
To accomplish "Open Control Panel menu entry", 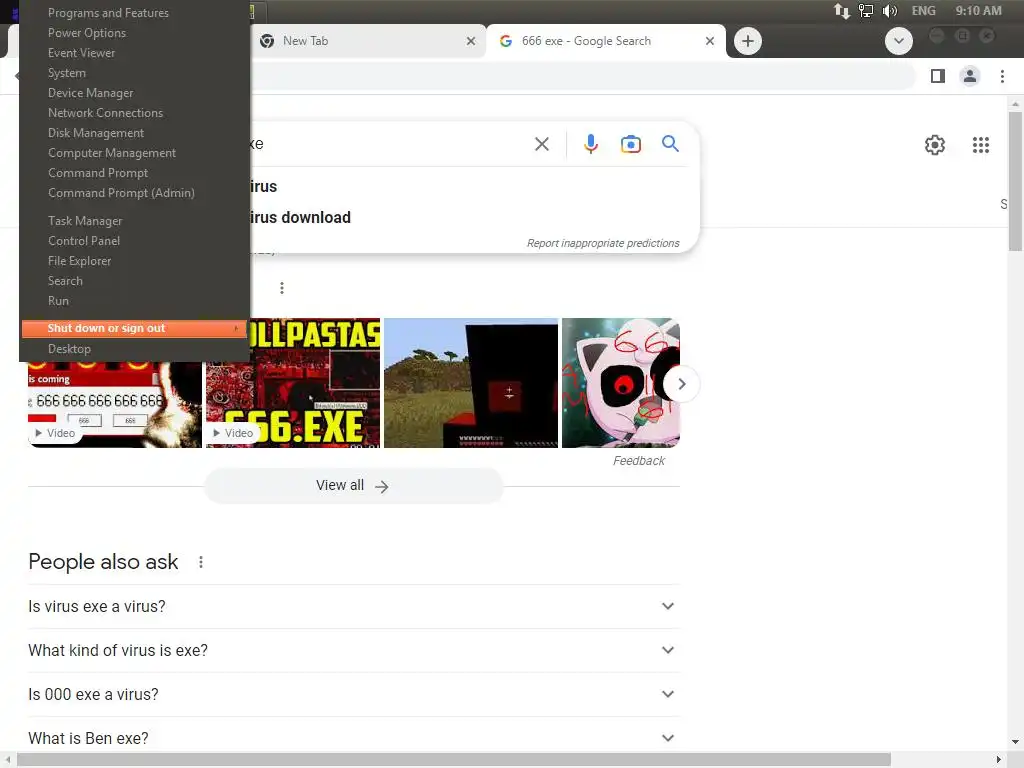I will coord(84,241).
